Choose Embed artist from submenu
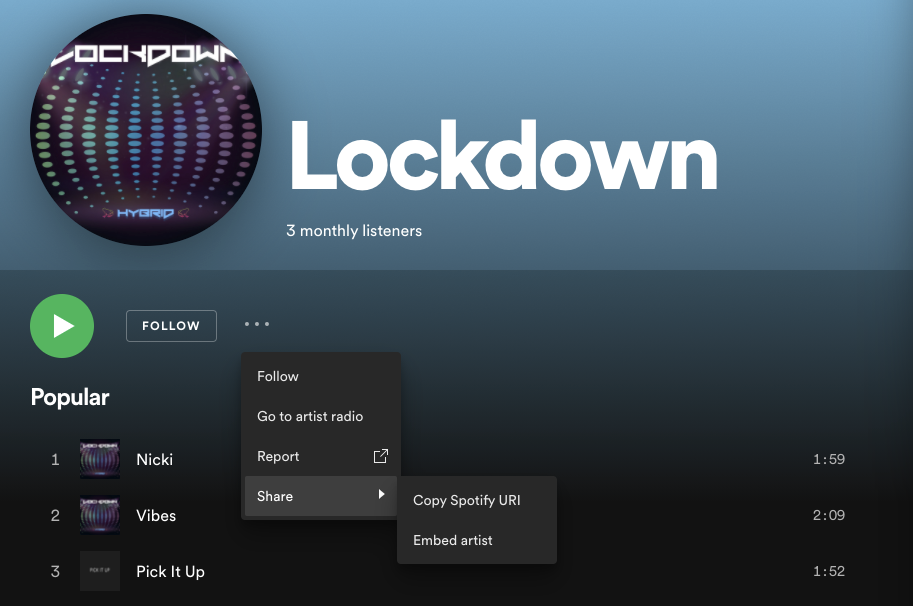This screenshot has width=913, height=606. click(x=453, y=540)
